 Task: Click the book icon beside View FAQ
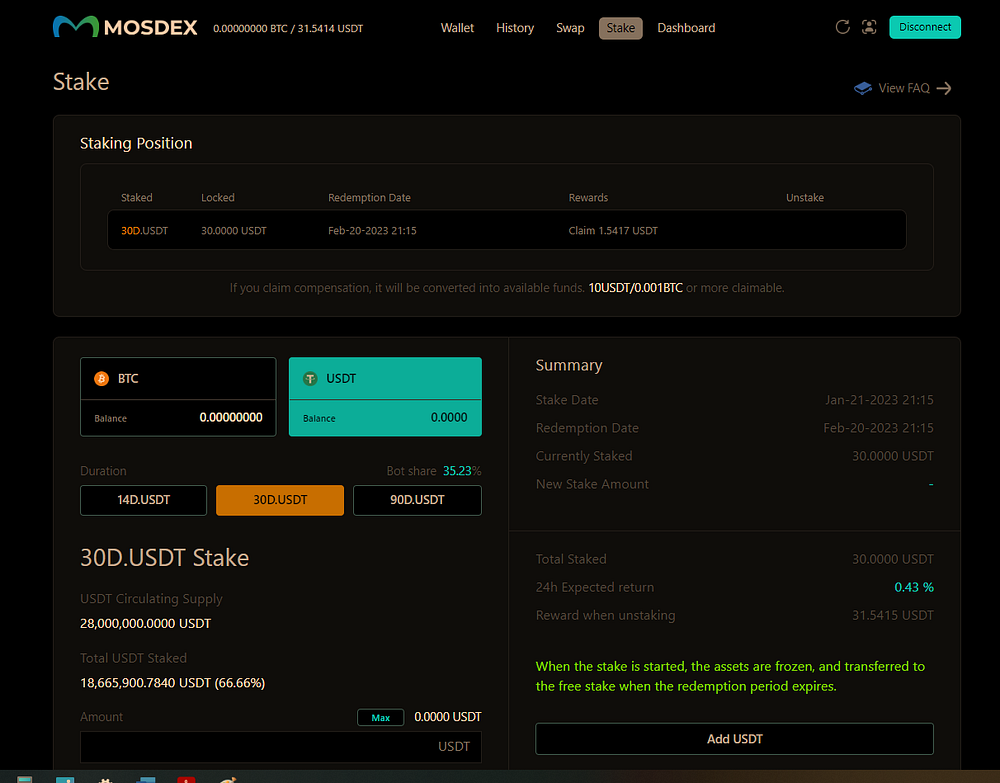tap(863, 88)
